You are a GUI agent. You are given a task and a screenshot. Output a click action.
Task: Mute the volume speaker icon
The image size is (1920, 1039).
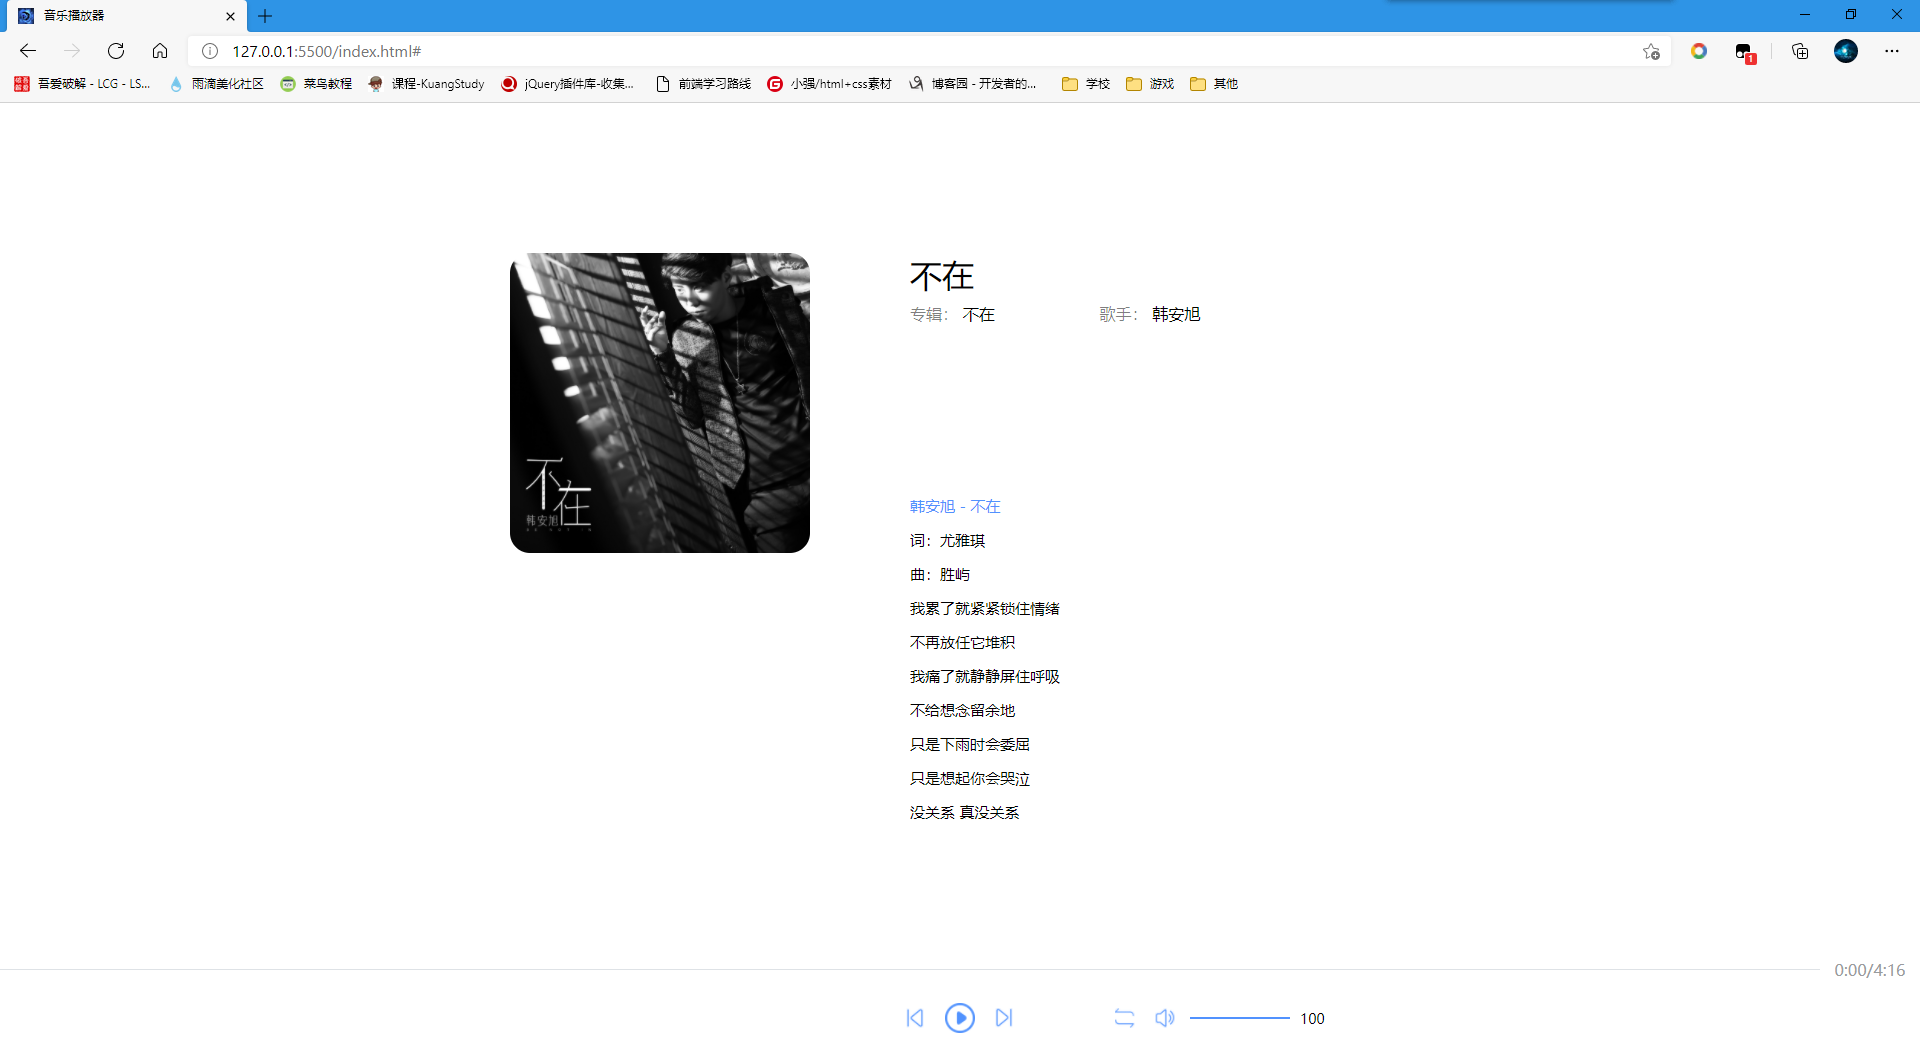1164,1017
